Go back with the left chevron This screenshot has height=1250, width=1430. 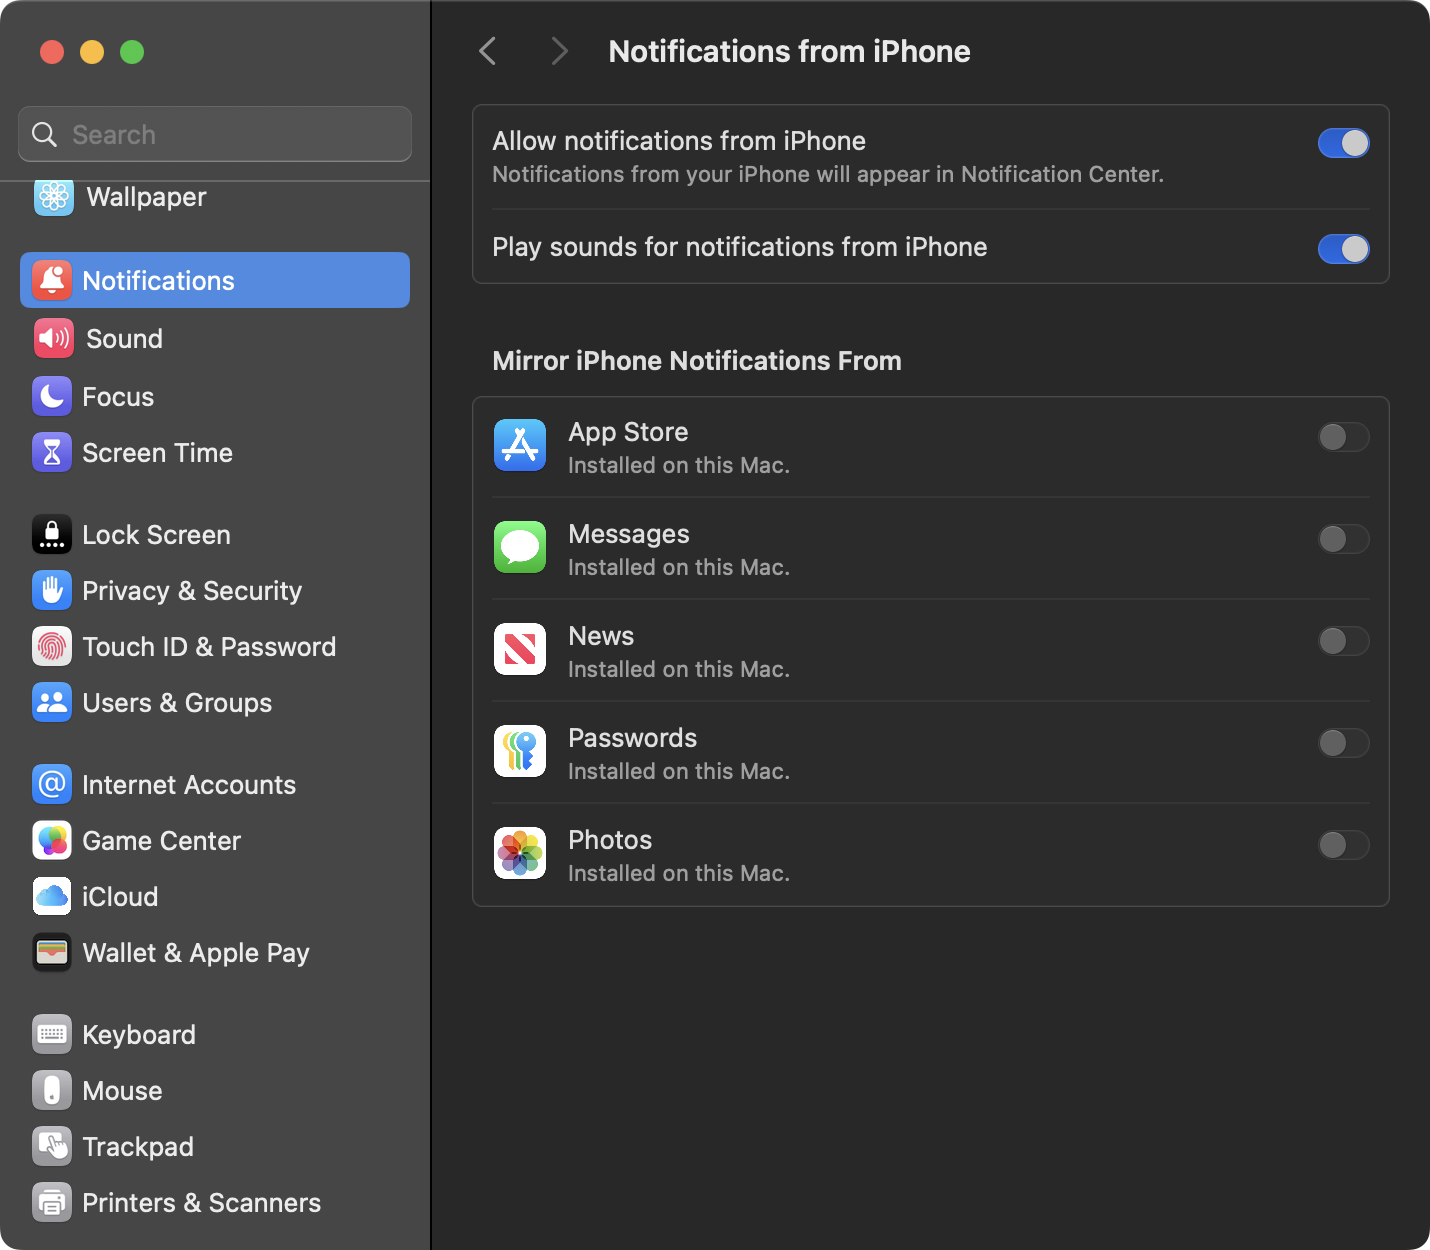click(x=488, y=51)
